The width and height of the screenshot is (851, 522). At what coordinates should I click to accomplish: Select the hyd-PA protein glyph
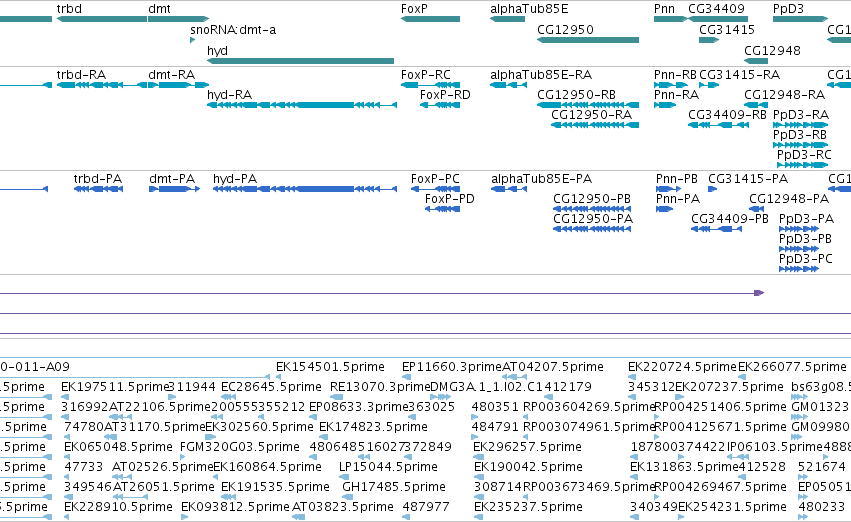coord(305,189)
